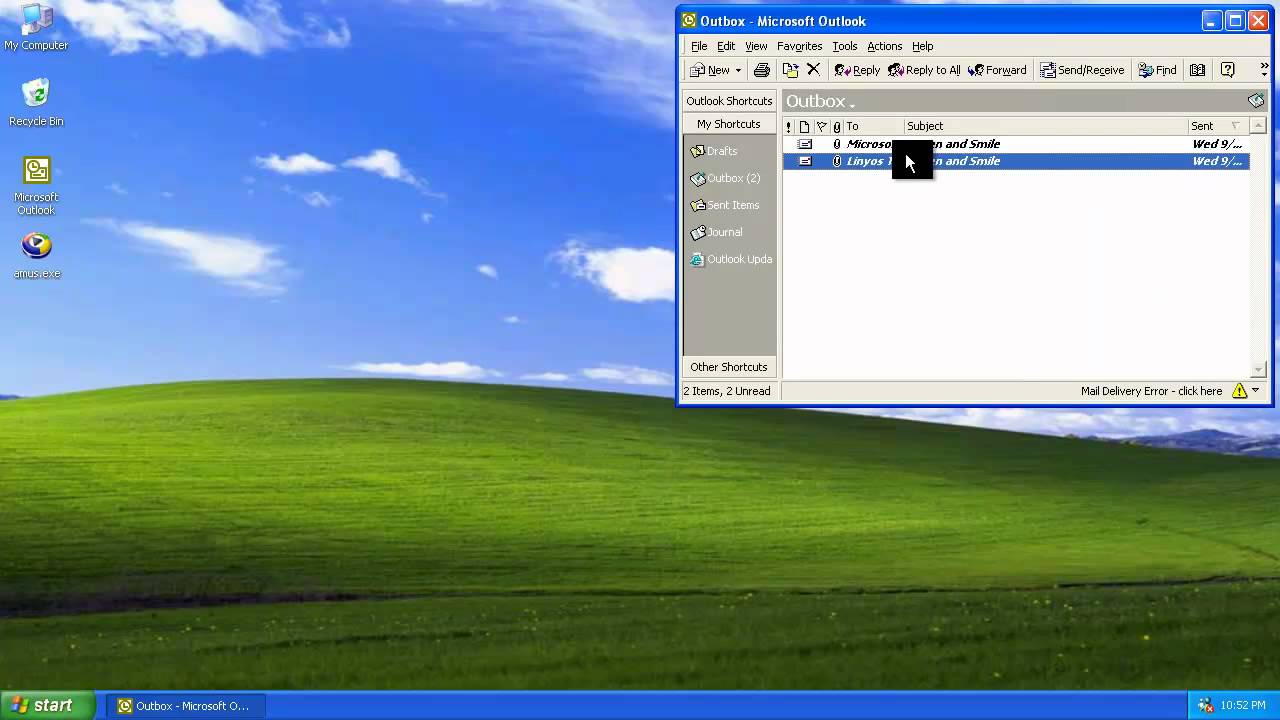Expand the toolbar overflow chevron

tap(1264, 70)
